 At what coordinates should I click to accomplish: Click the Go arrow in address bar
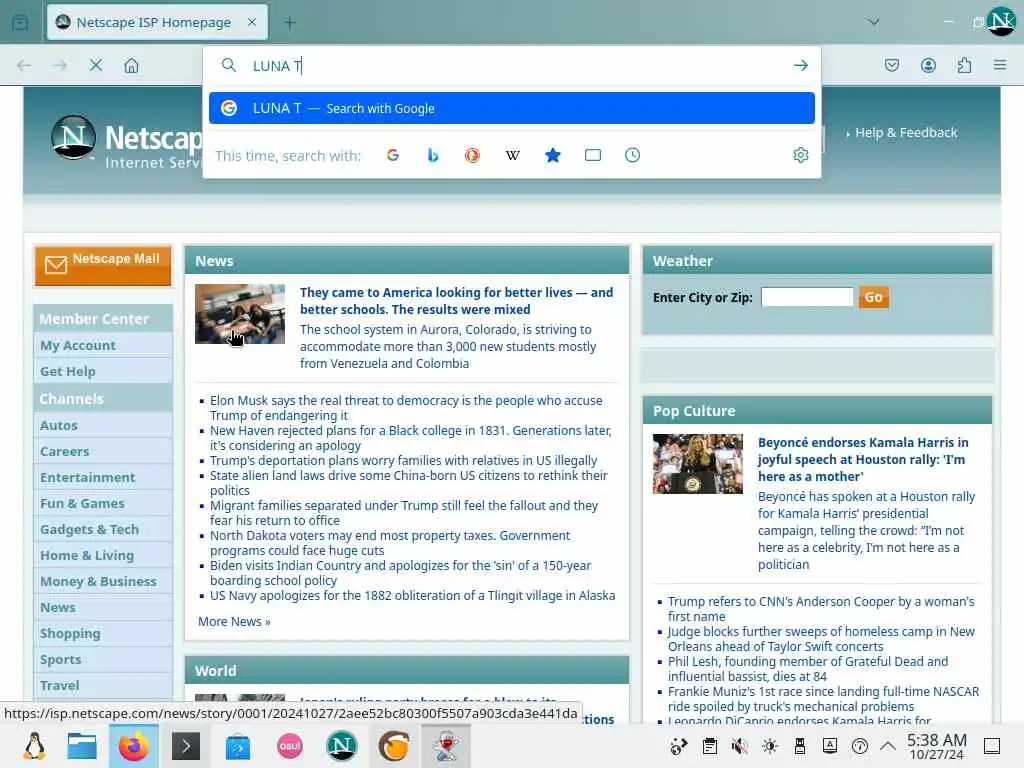[x=801, y=65]
